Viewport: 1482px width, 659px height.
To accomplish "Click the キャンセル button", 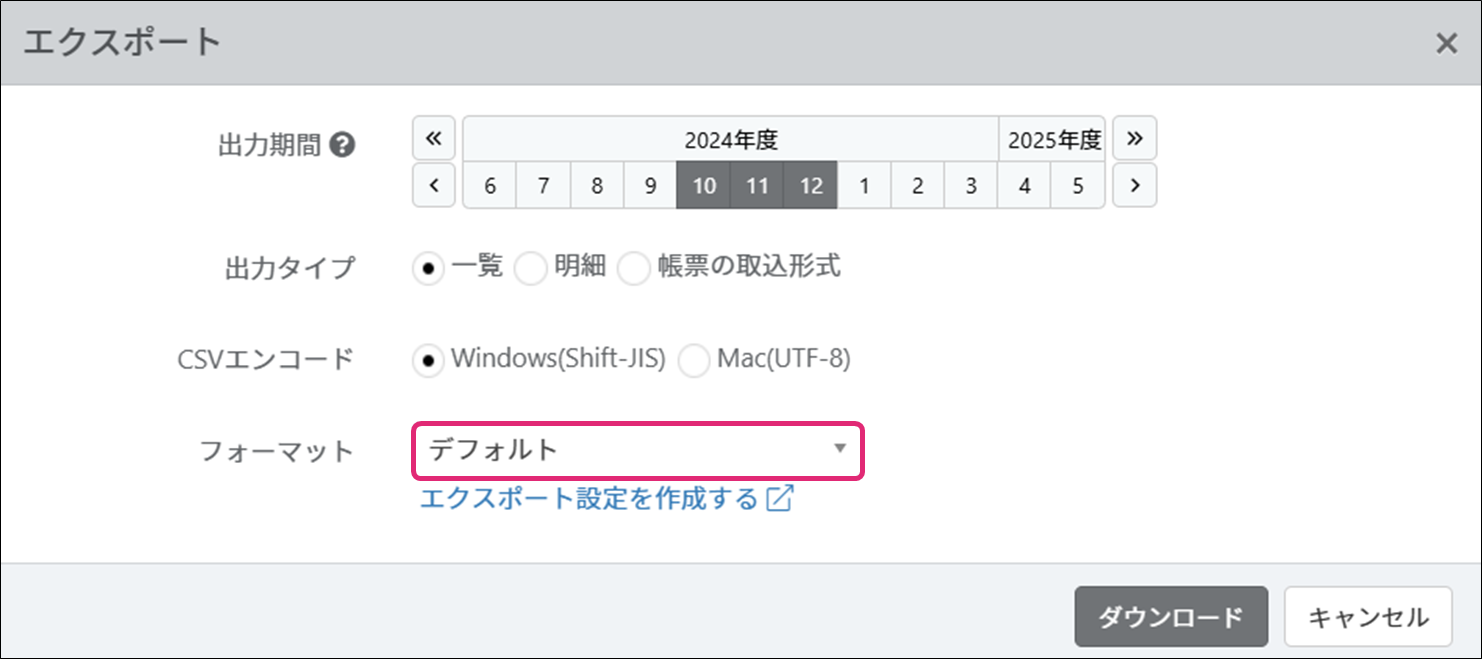I will [1367, 617].
